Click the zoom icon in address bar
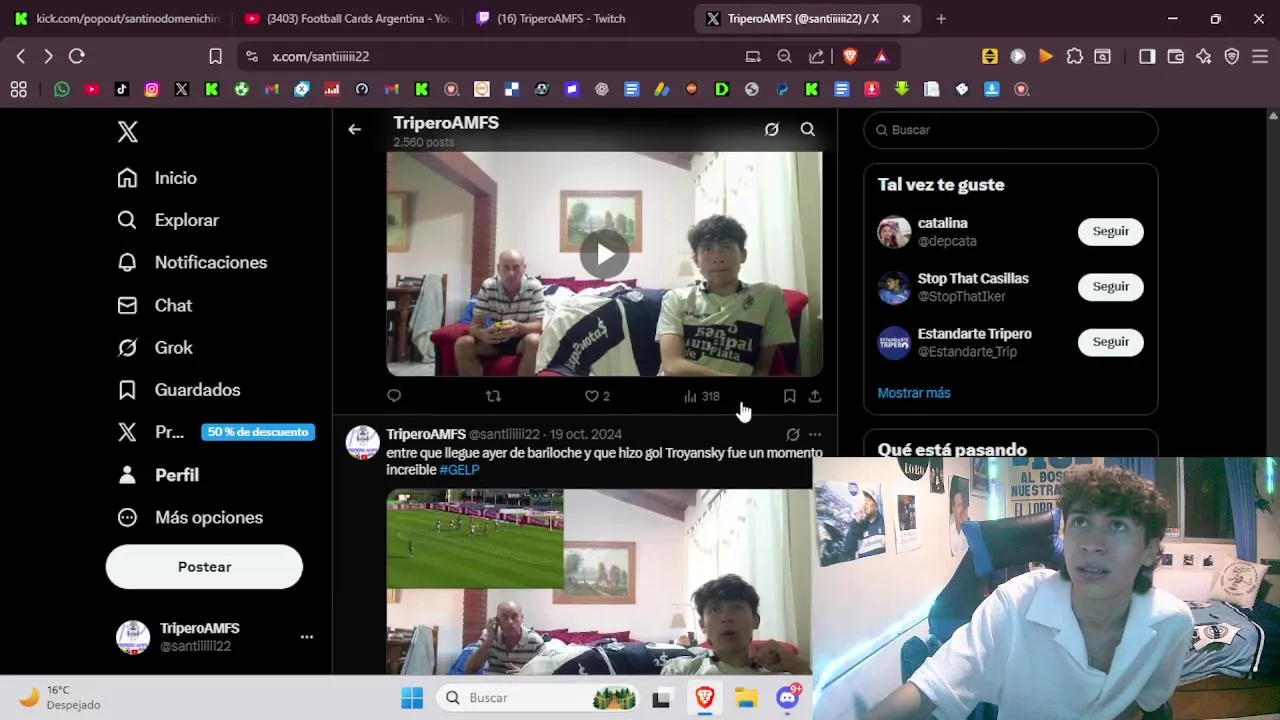1280x720 pixels. pos(785,57)
